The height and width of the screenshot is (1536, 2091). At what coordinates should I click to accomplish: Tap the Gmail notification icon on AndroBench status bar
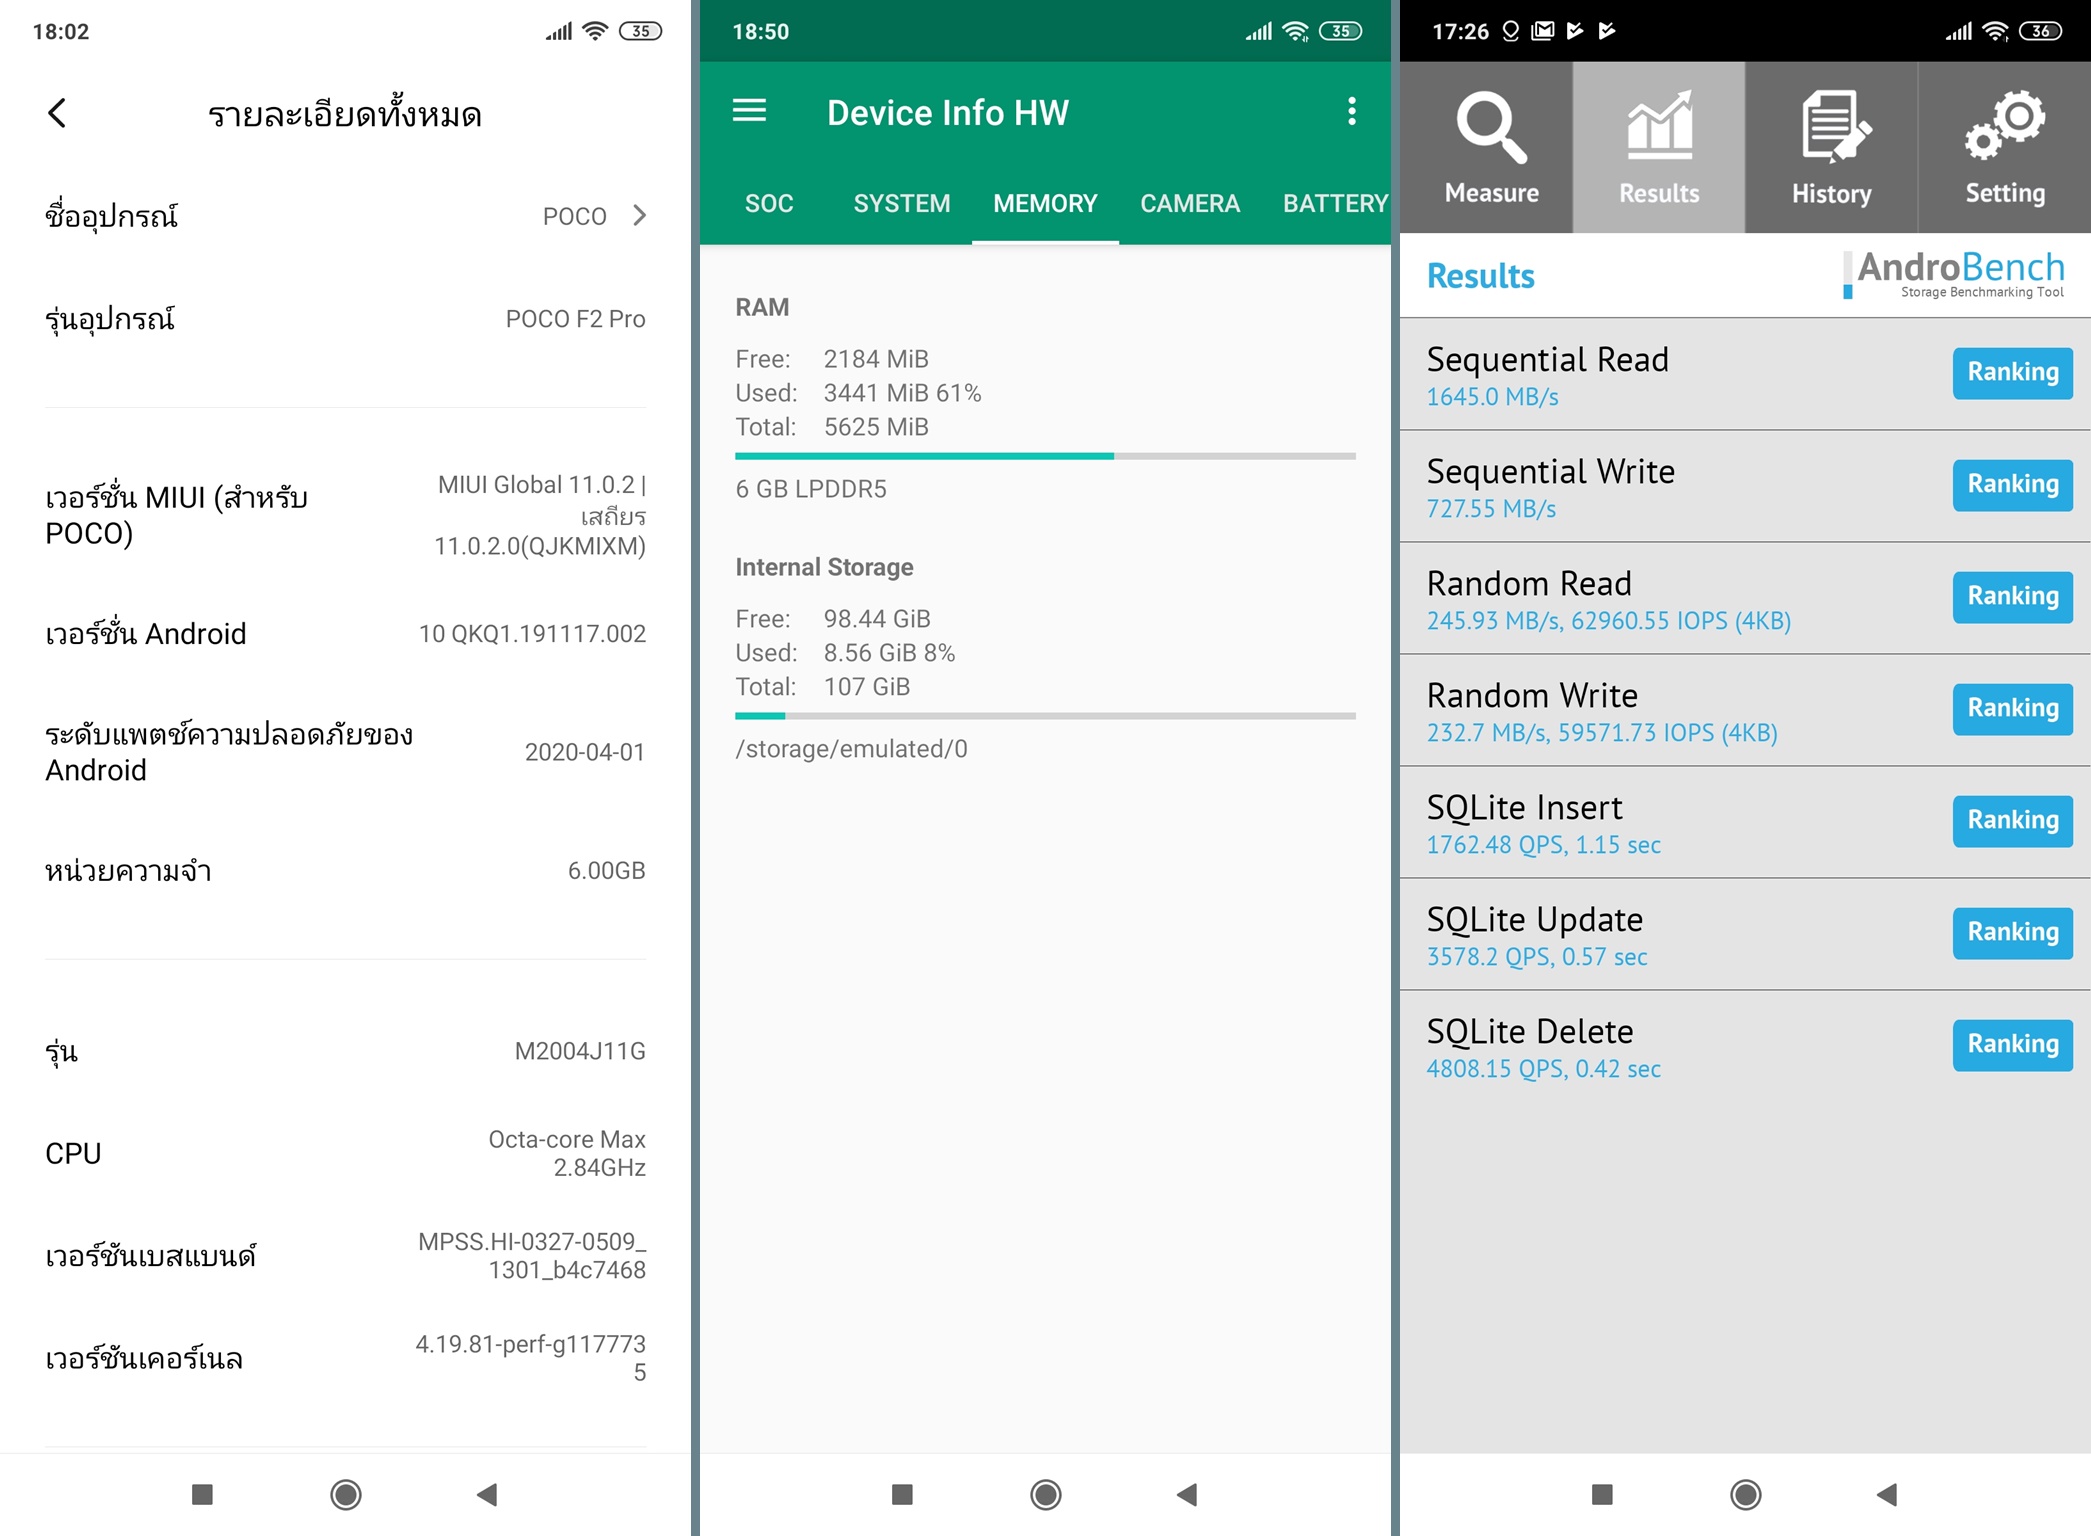[1543, 31]
